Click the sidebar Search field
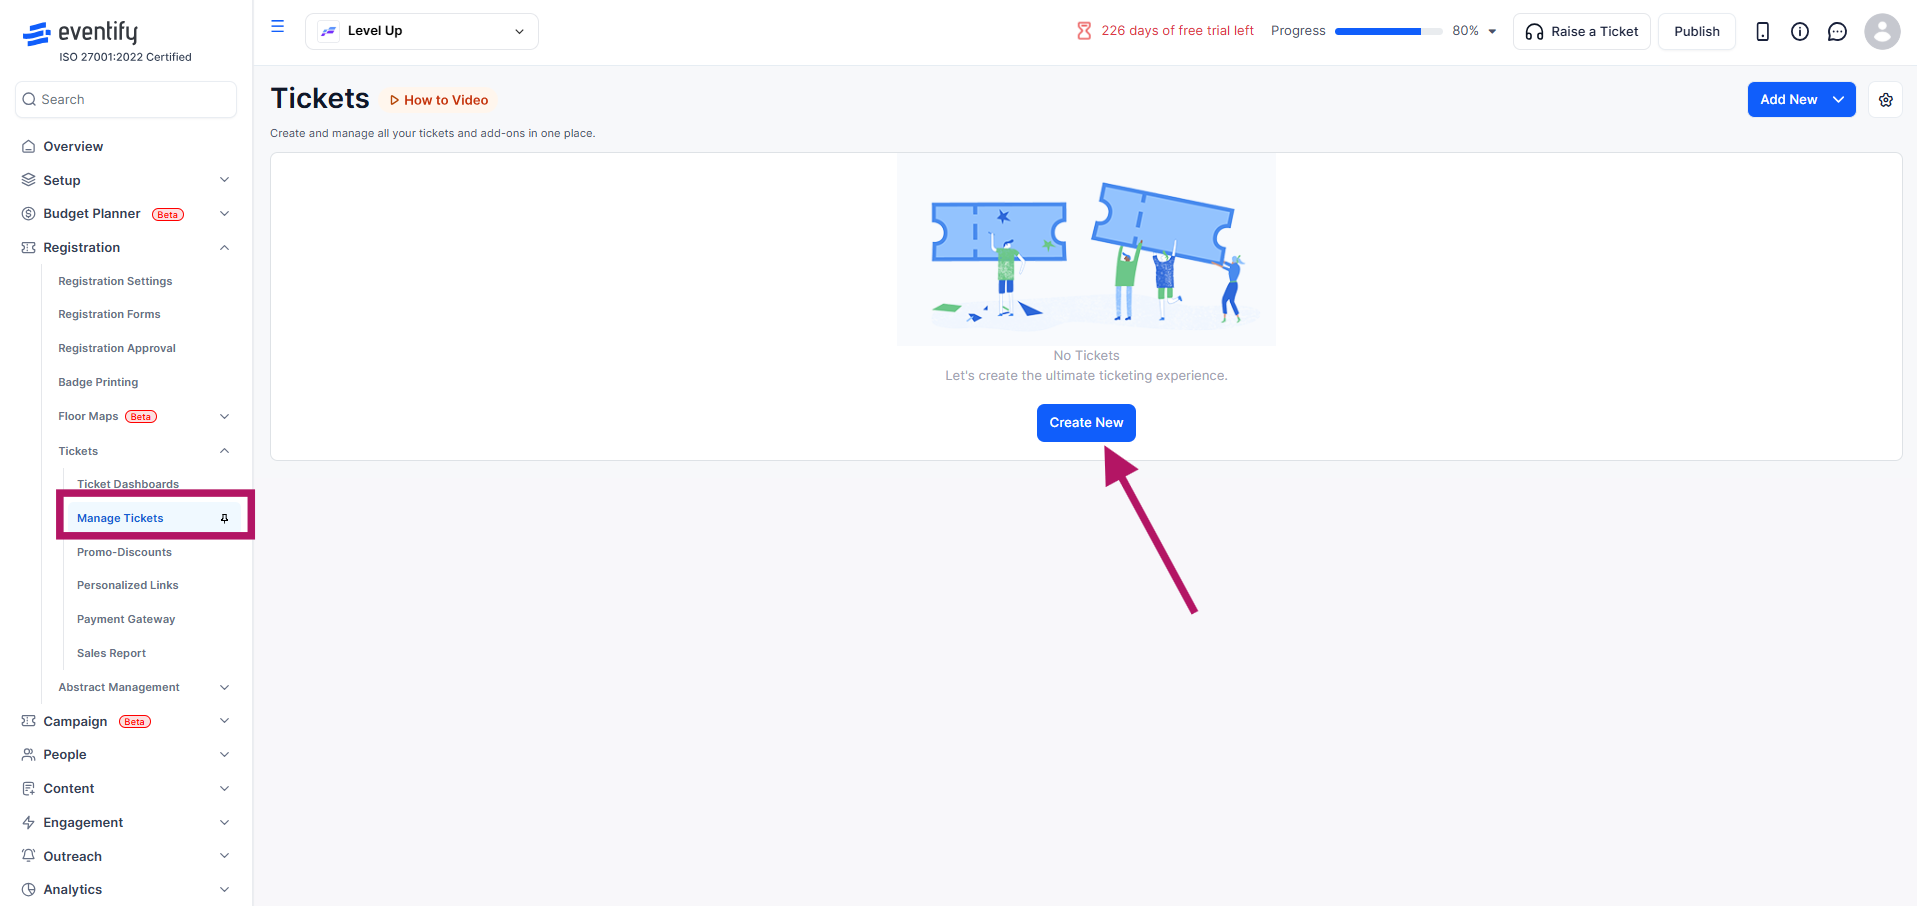Viewport: 1917px width, 906px height. 126,99
